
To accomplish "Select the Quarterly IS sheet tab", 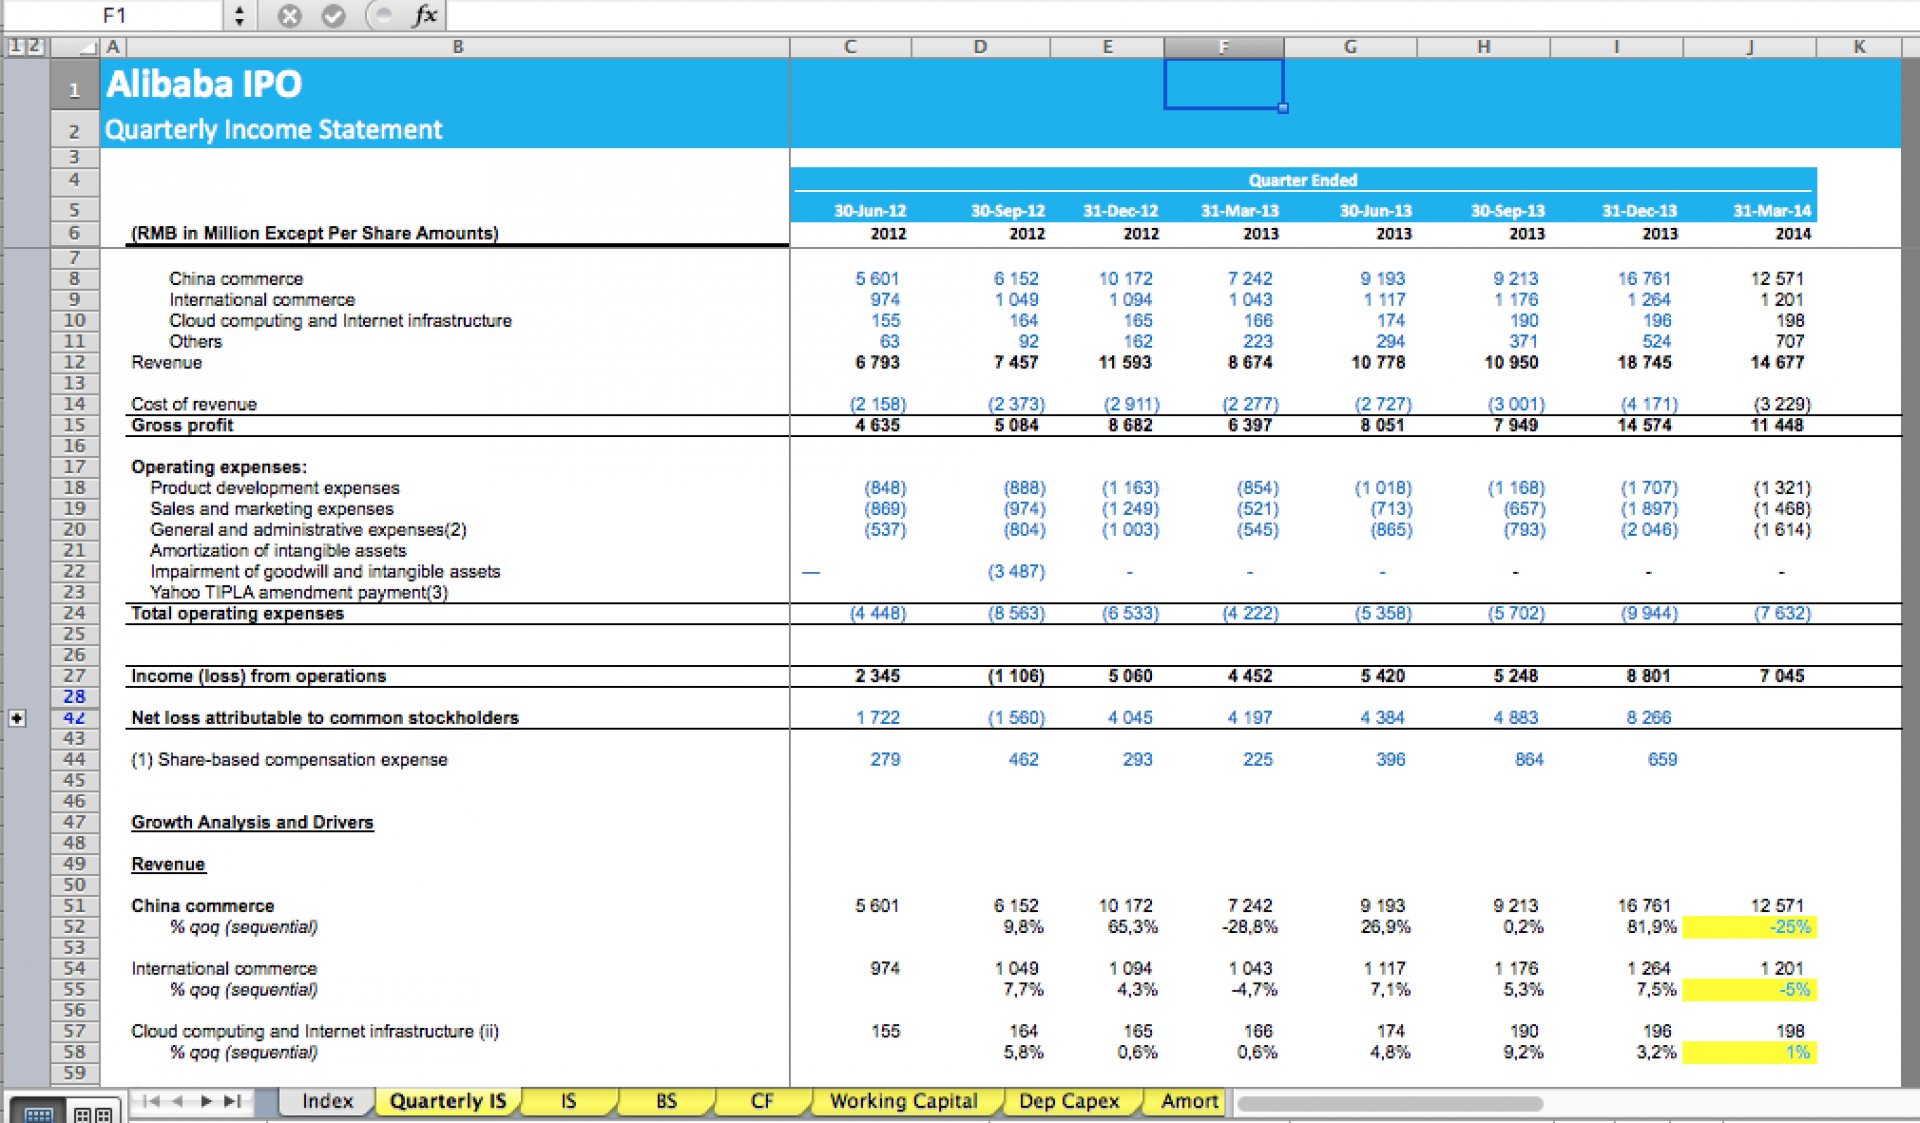I will (x=447, y=1101).
